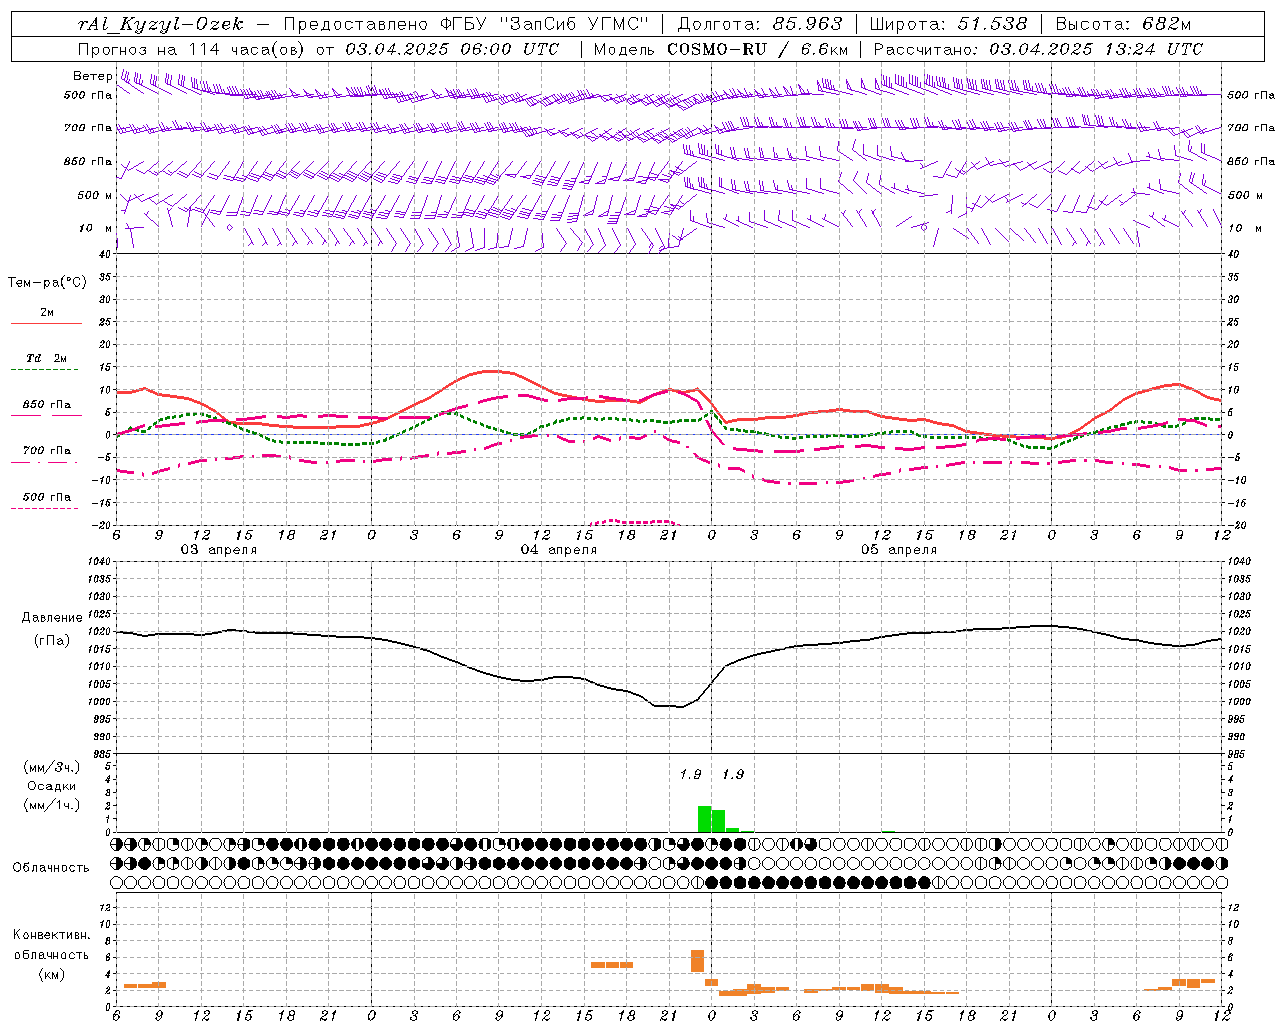The image size is (1280, 1024).
Task: Select the 2м temperature legend label
Action: (x=47, y=313)
